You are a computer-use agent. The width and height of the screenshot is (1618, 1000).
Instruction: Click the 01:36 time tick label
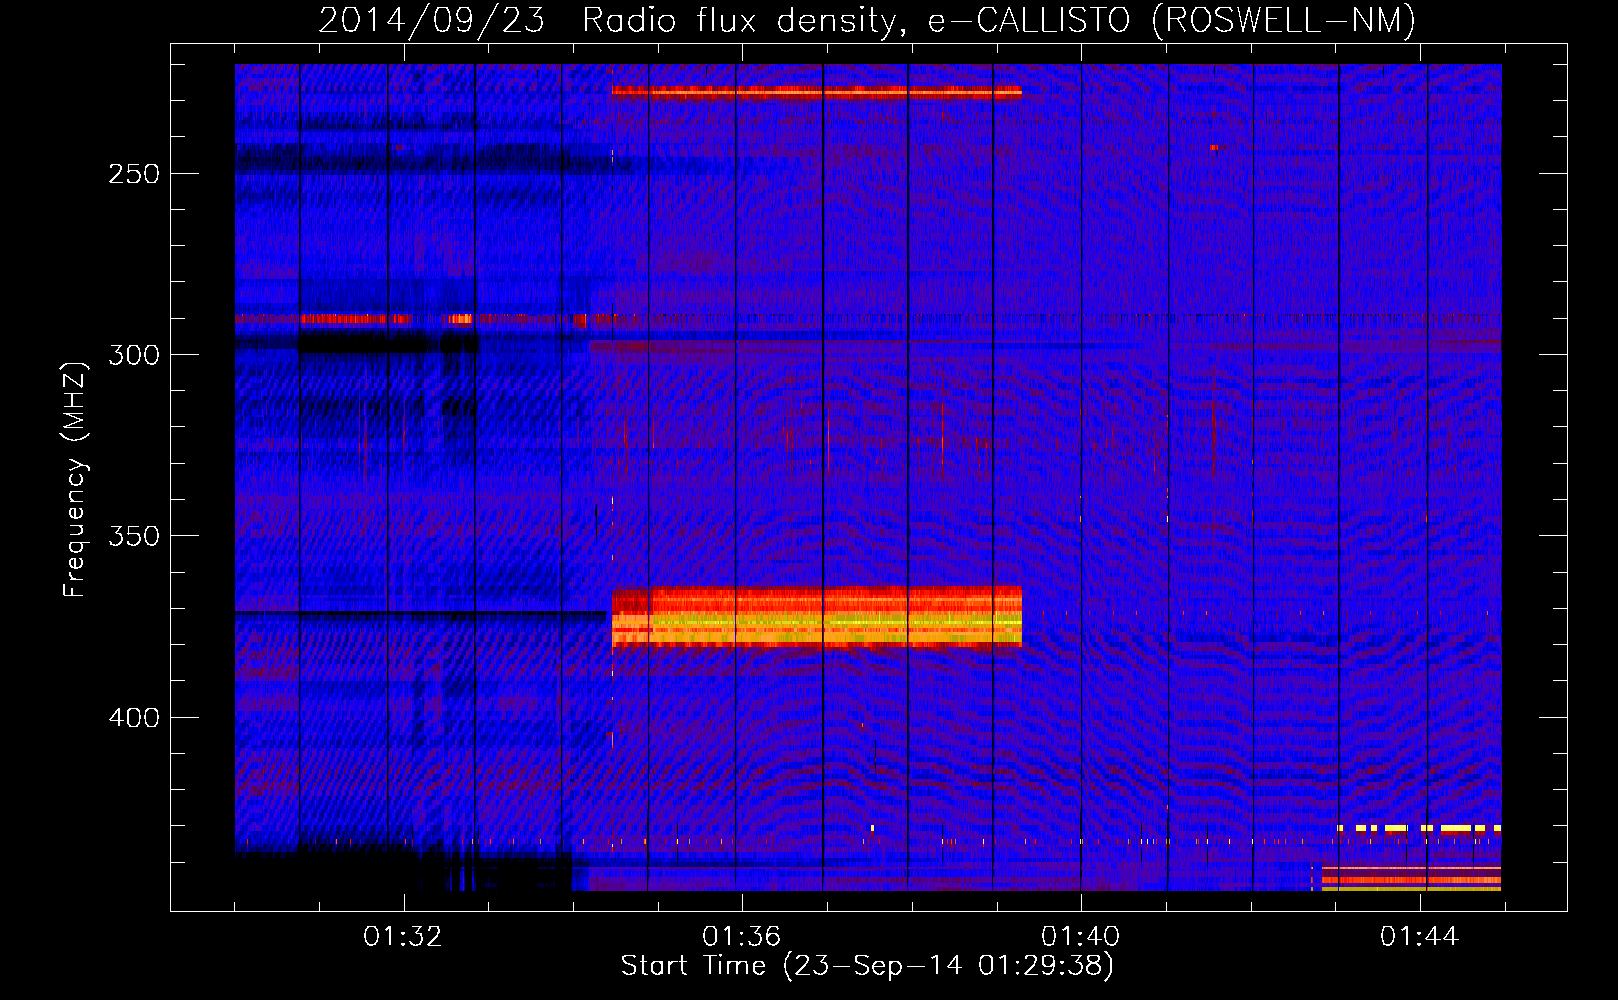pyautogui.click(x=742, y=937)
